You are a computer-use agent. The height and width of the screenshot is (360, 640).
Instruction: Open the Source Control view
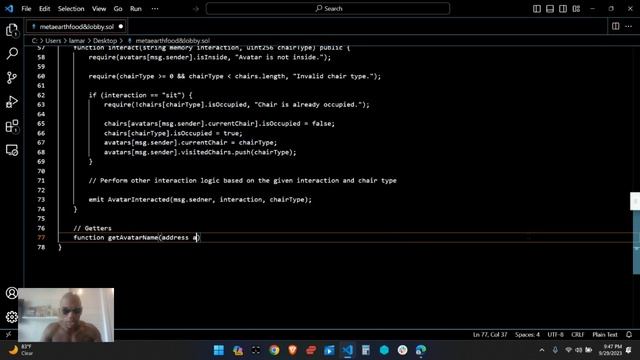[12, 78]
